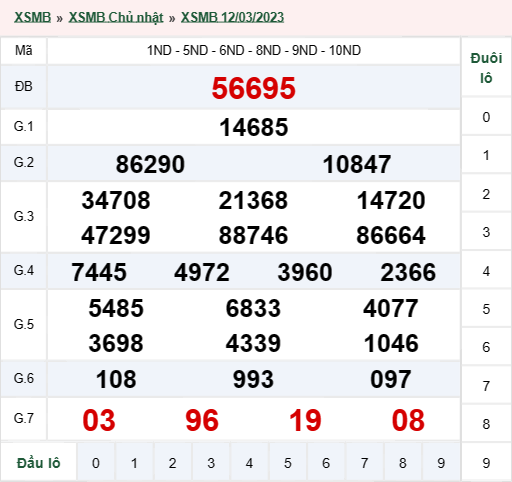
Task: Select Đầu lô digit 8
Action: point(403,463)
